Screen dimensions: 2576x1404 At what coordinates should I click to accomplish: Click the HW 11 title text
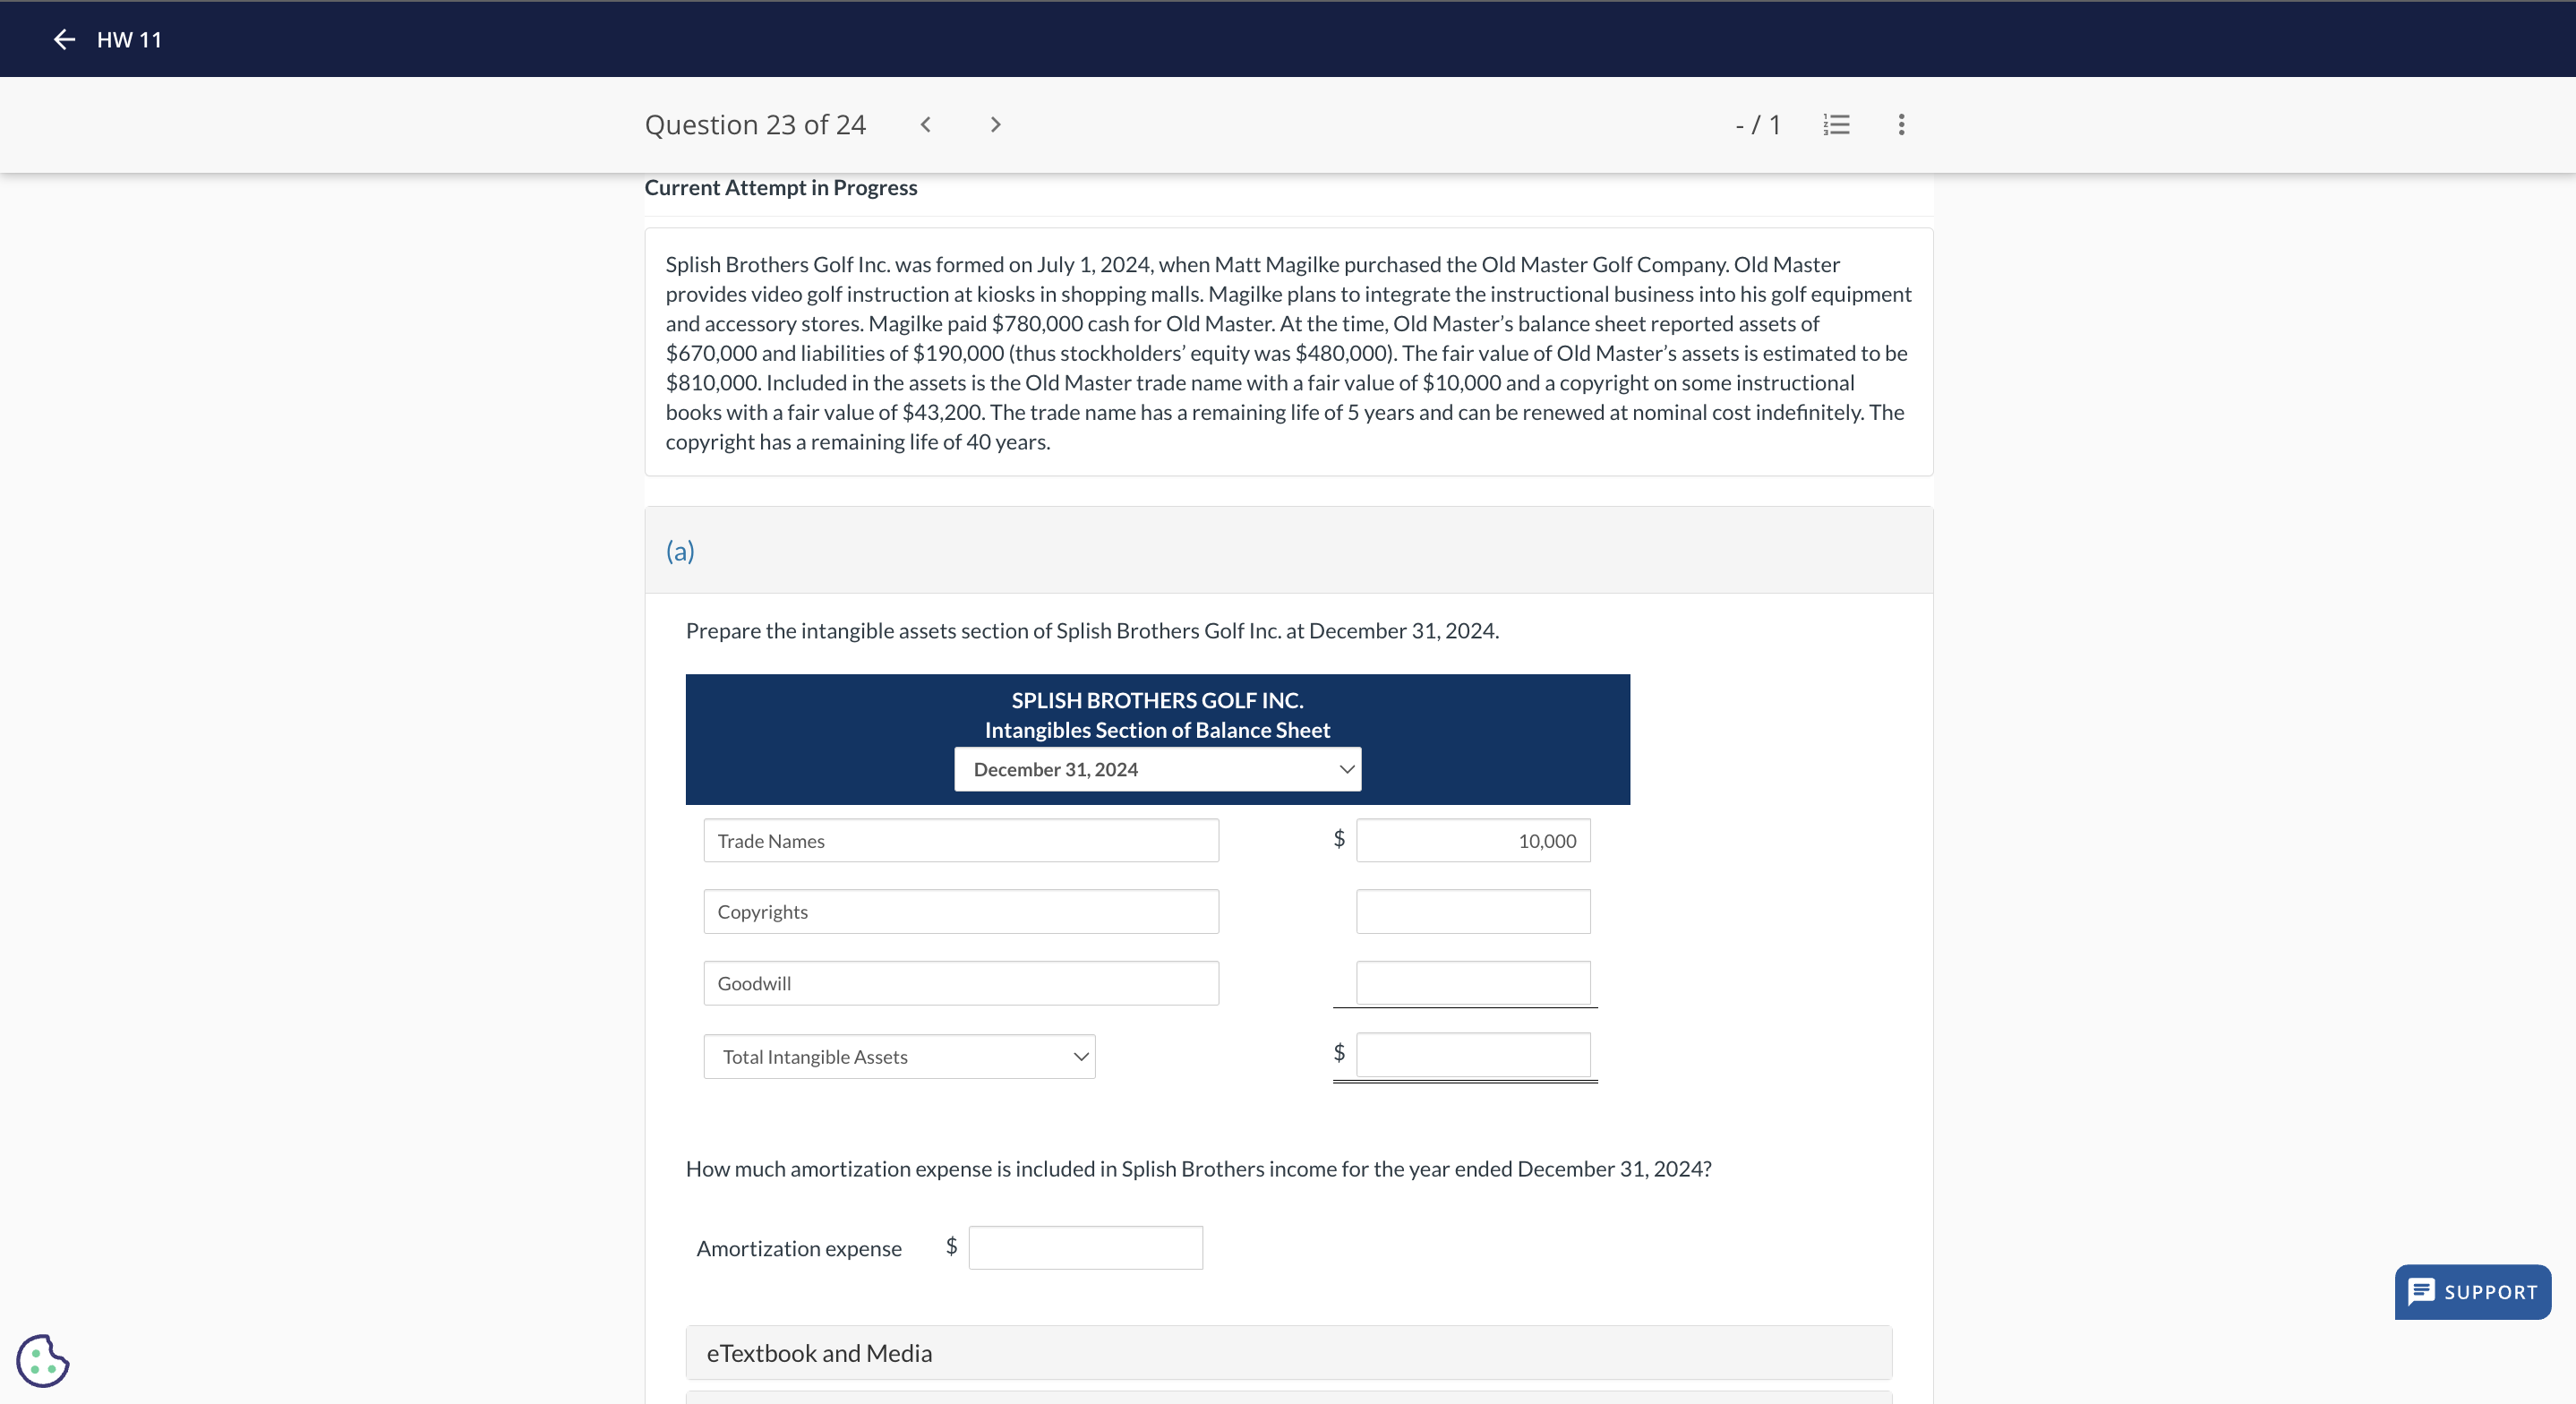click(x=129, y=39)
